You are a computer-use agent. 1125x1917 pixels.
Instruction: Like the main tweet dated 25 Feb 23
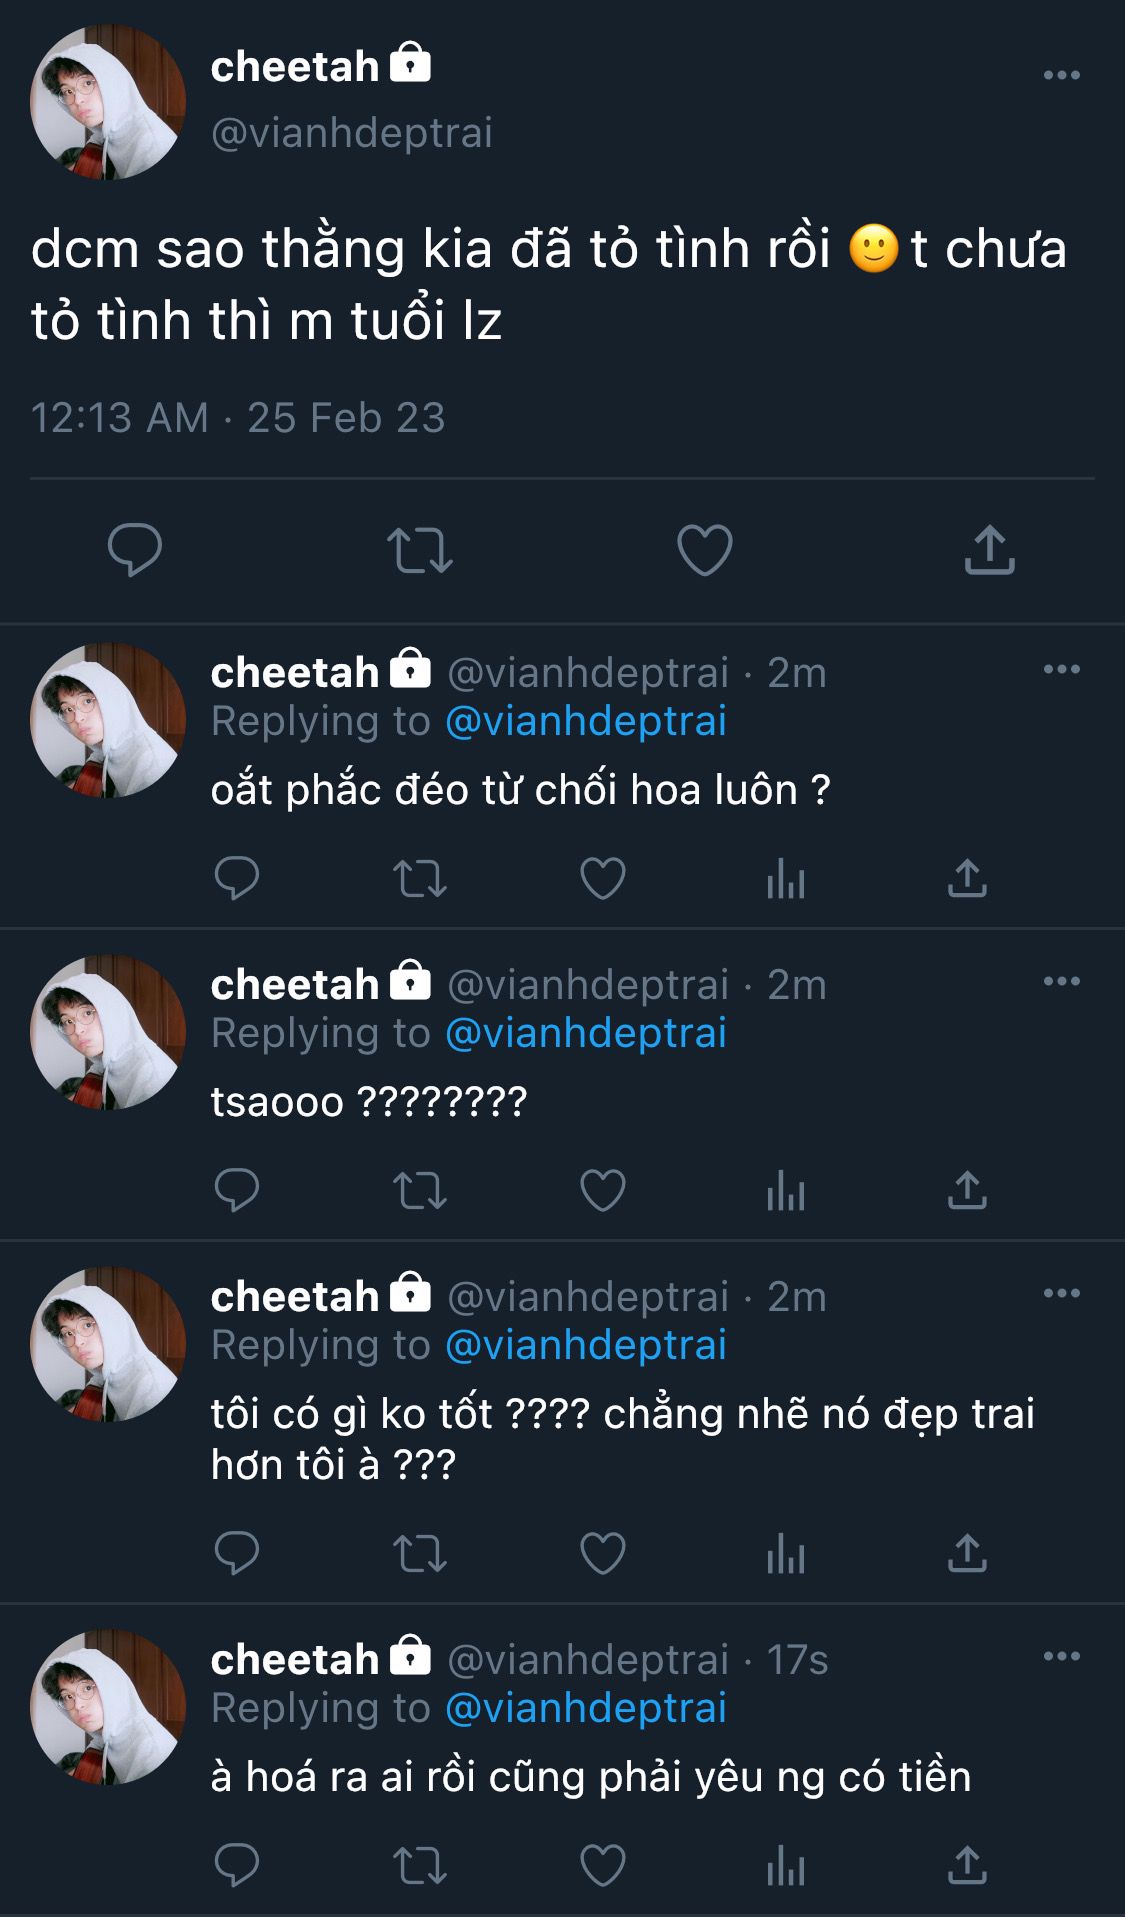click(x=704, y=550)
